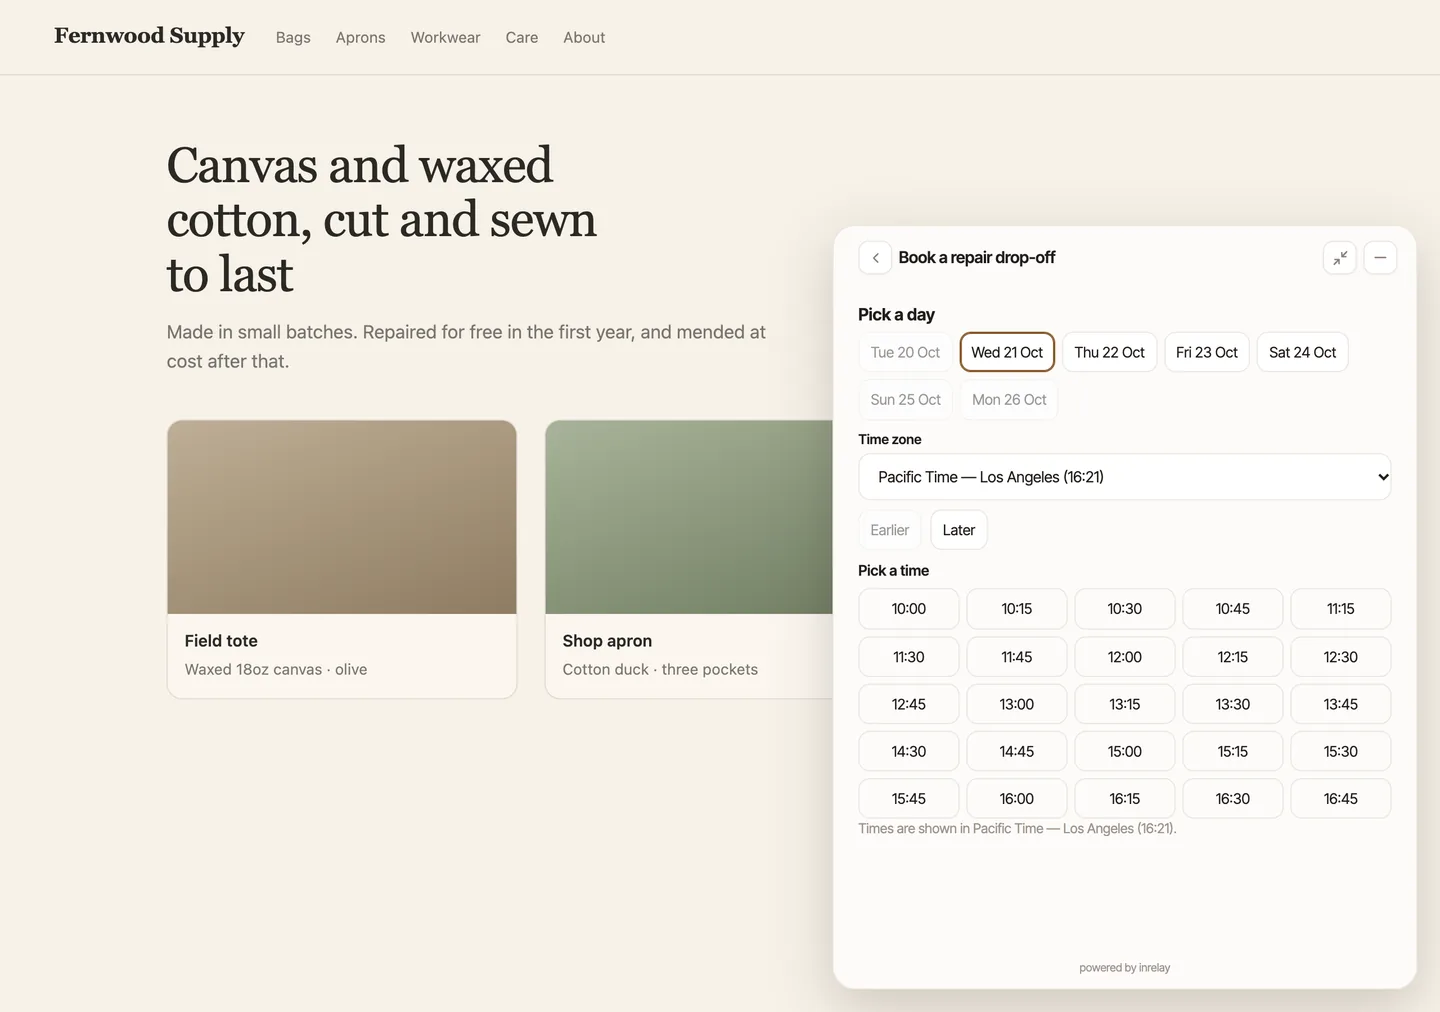Go to the Aprons section
1440x1012 pixels.
[360, 38]
